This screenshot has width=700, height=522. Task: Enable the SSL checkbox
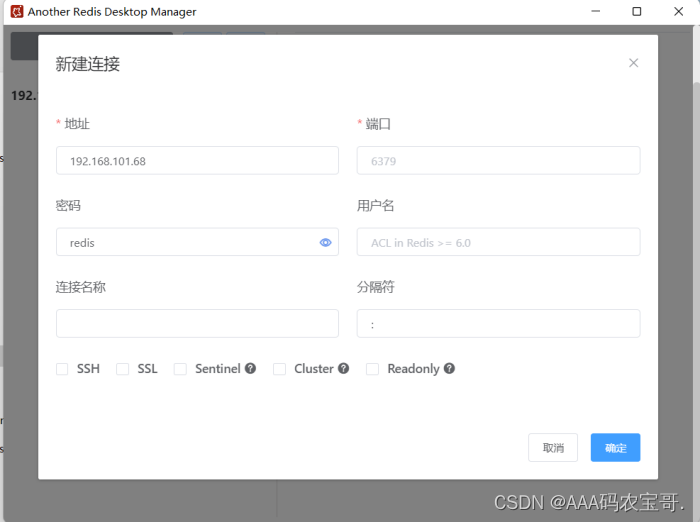122,369
